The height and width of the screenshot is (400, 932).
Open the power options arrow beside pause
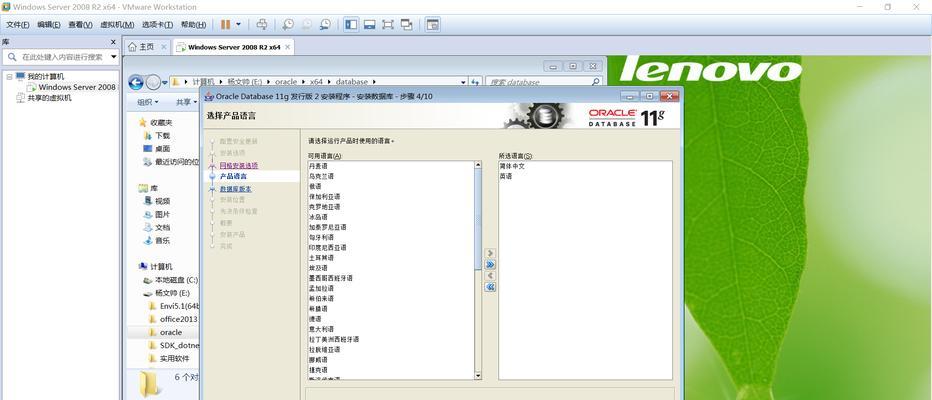coord(238,24)
